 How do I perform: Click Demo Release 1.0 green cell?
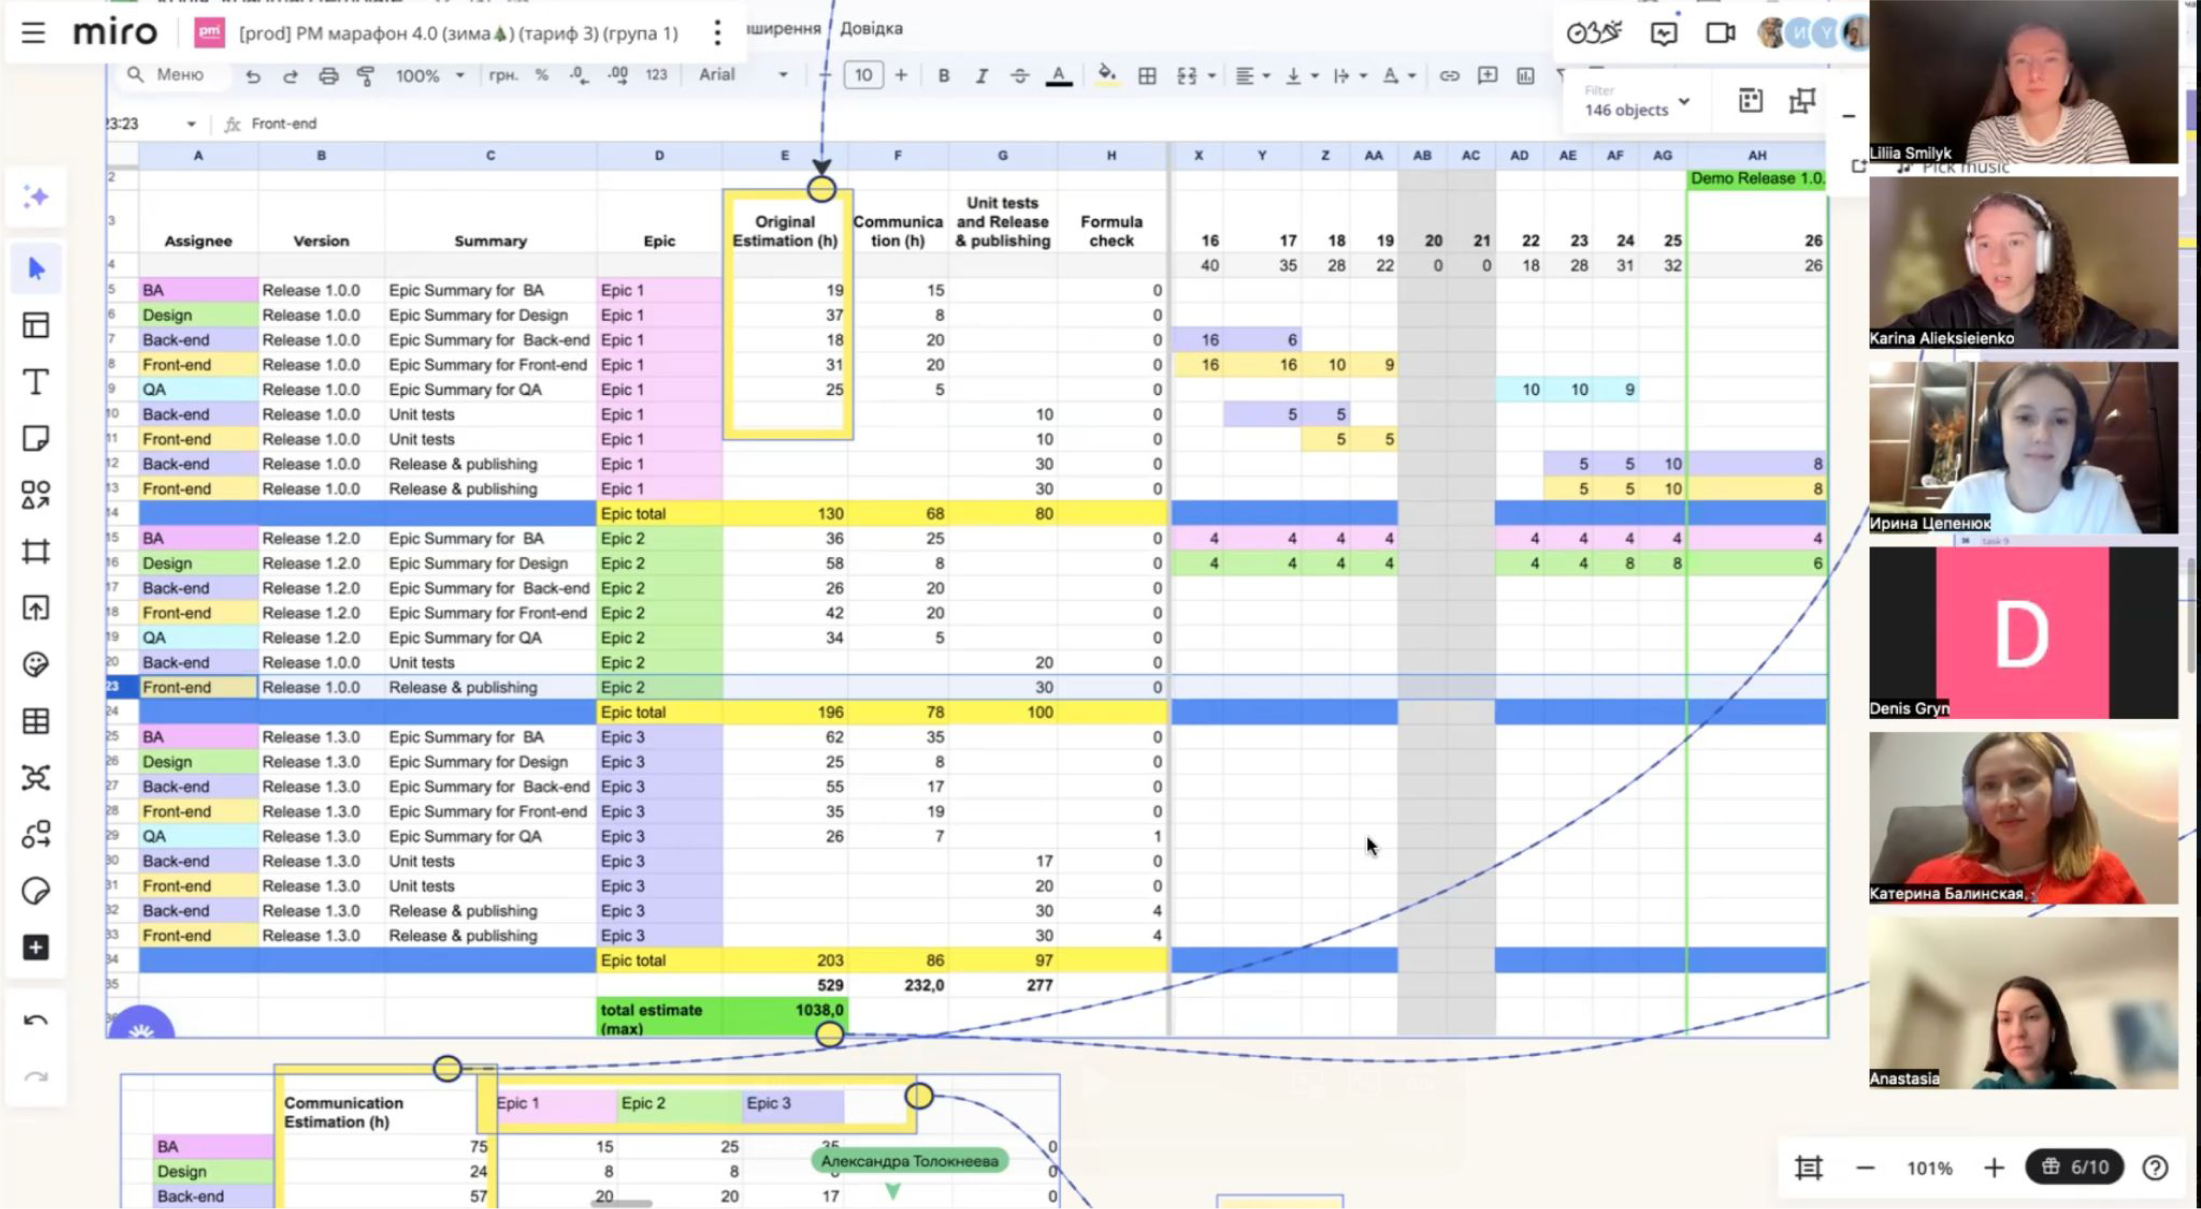click(1757, 178)
